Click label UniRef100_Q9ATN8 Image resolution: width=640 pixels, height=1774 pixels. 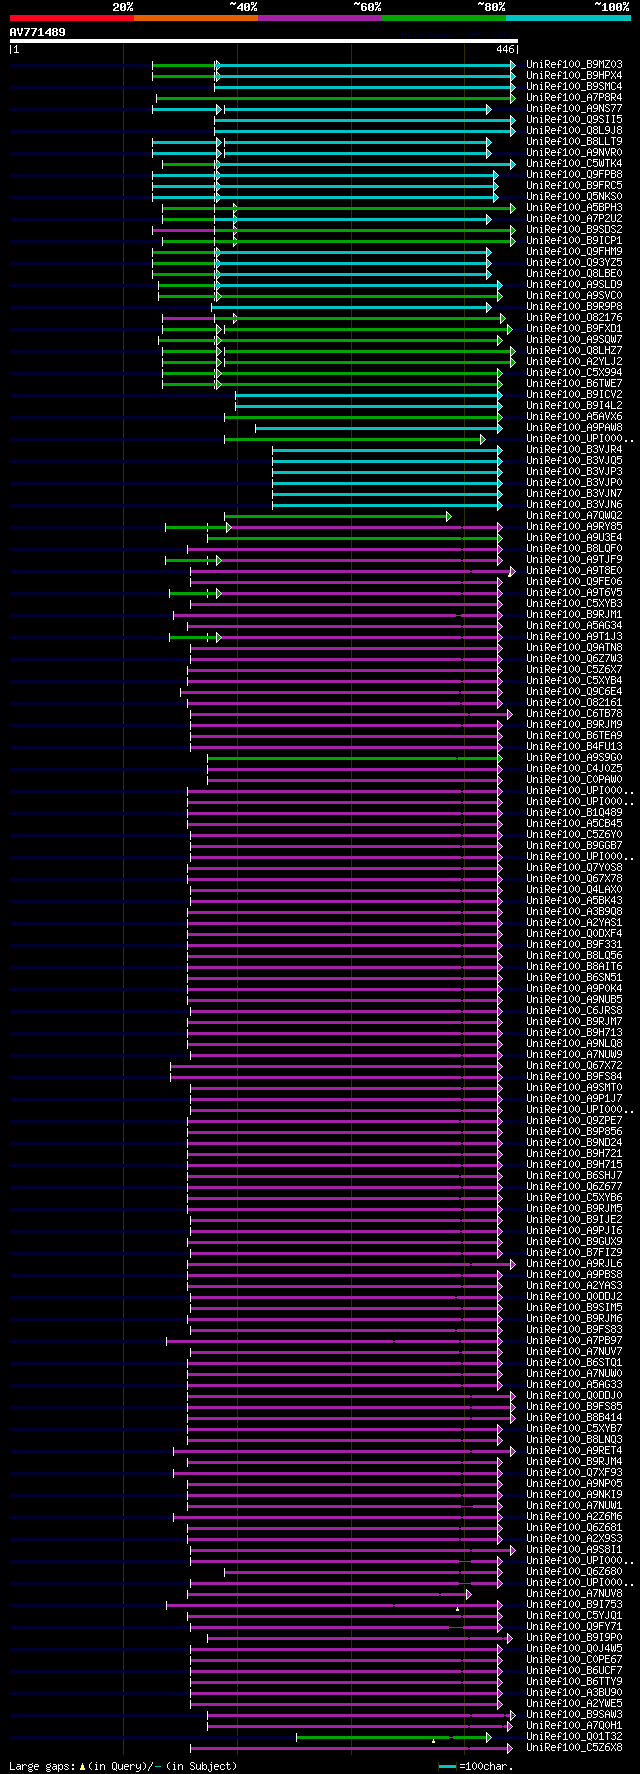[574, 648]
